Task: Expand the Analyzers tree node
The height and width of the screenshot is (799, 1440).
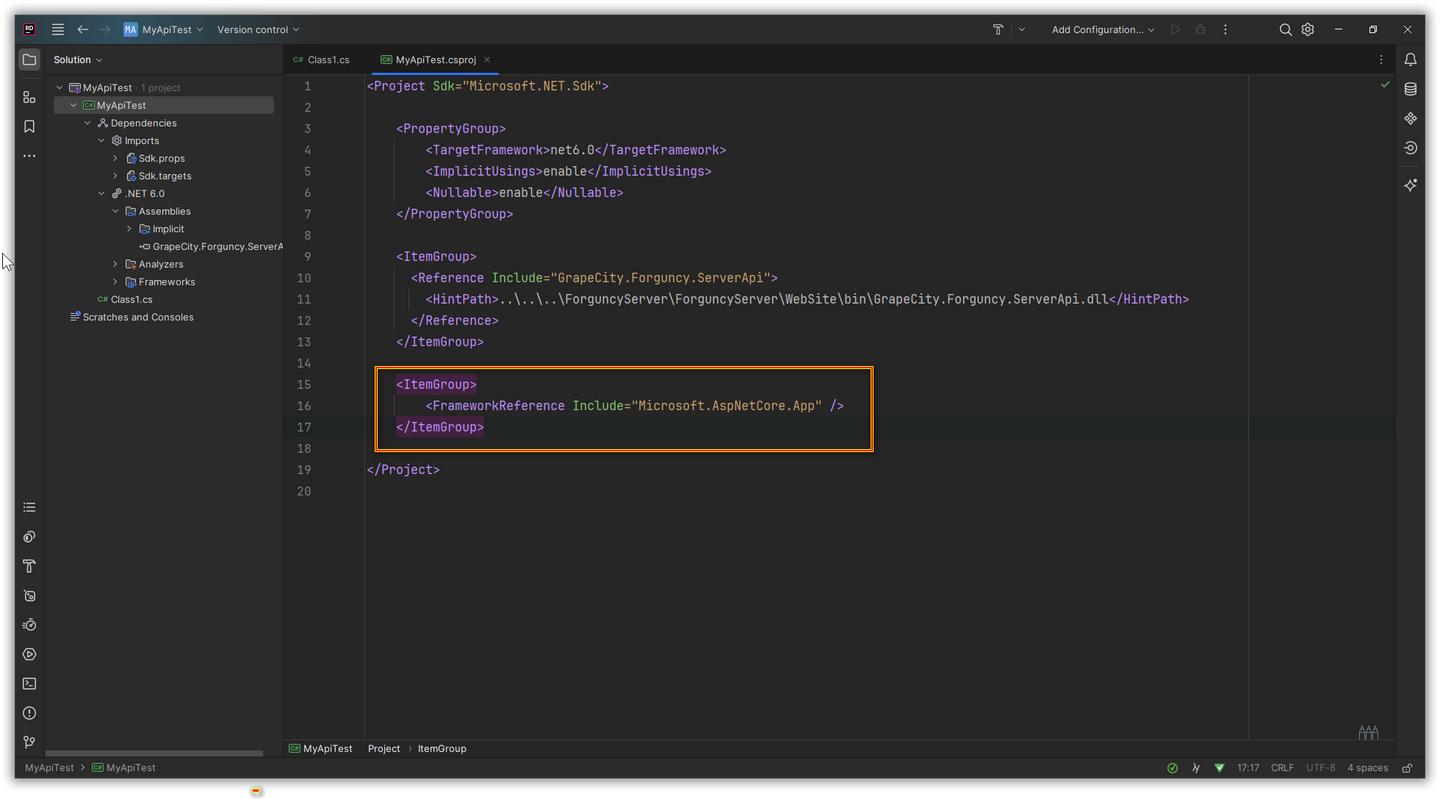Action: coord(115,264)
